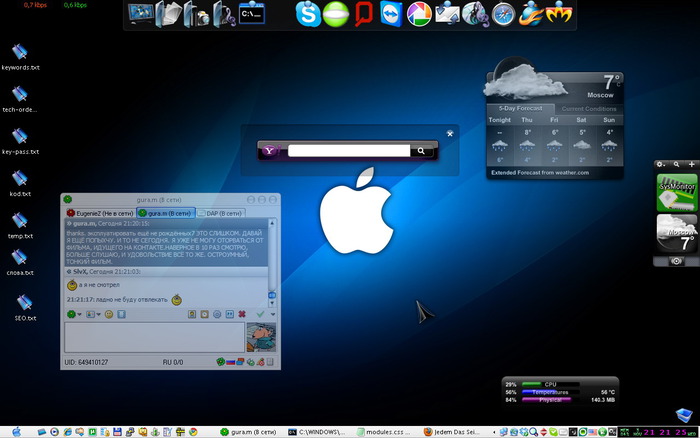Select temp.txt on the desktop
Viewport: 700px width, 438px height.
[x=20, y=226]
